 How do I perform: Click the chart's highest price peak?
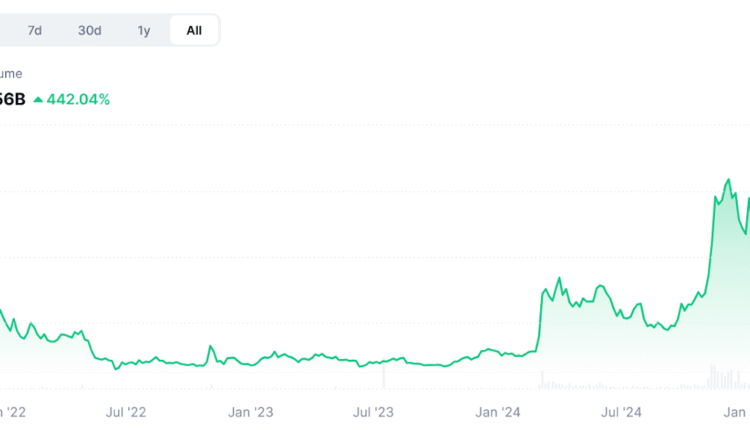pos(729,180)
